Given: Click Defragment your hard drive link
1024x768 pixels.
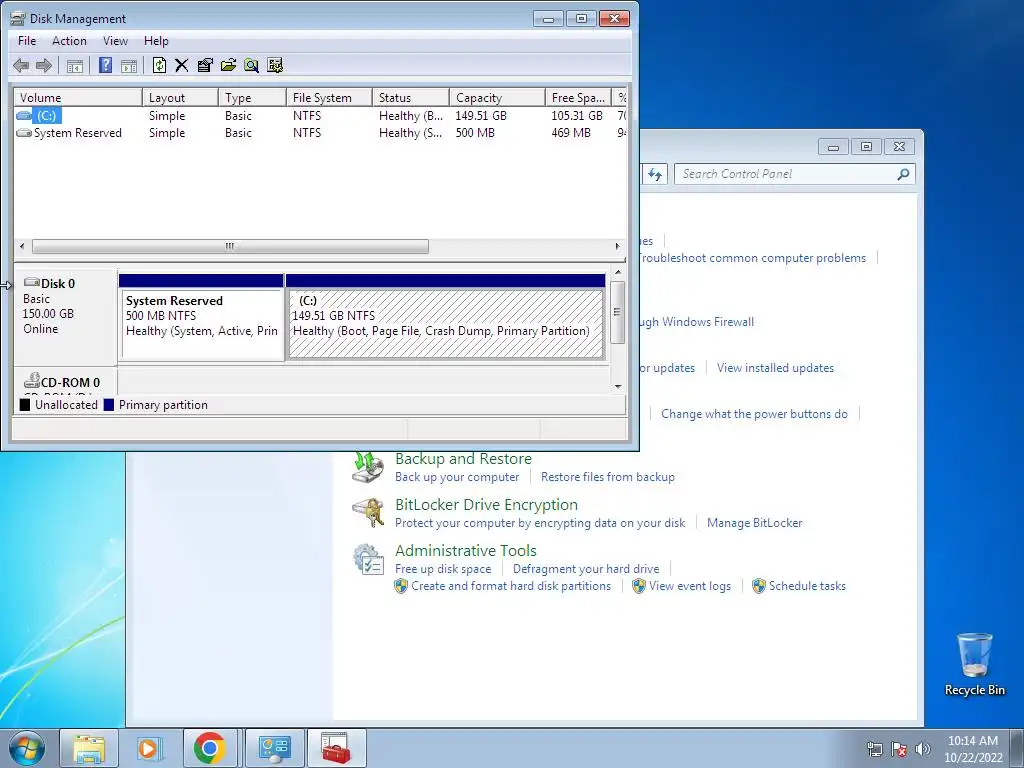Looking at the screenshot, I should (586, 569).
